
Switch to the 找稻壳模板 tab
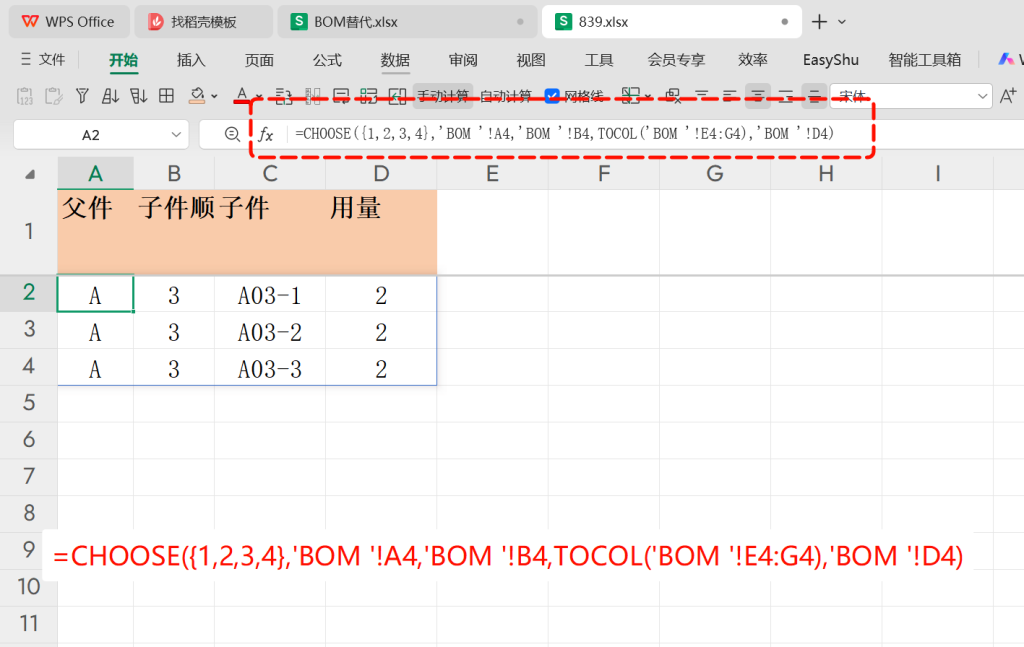pos(204,22)
